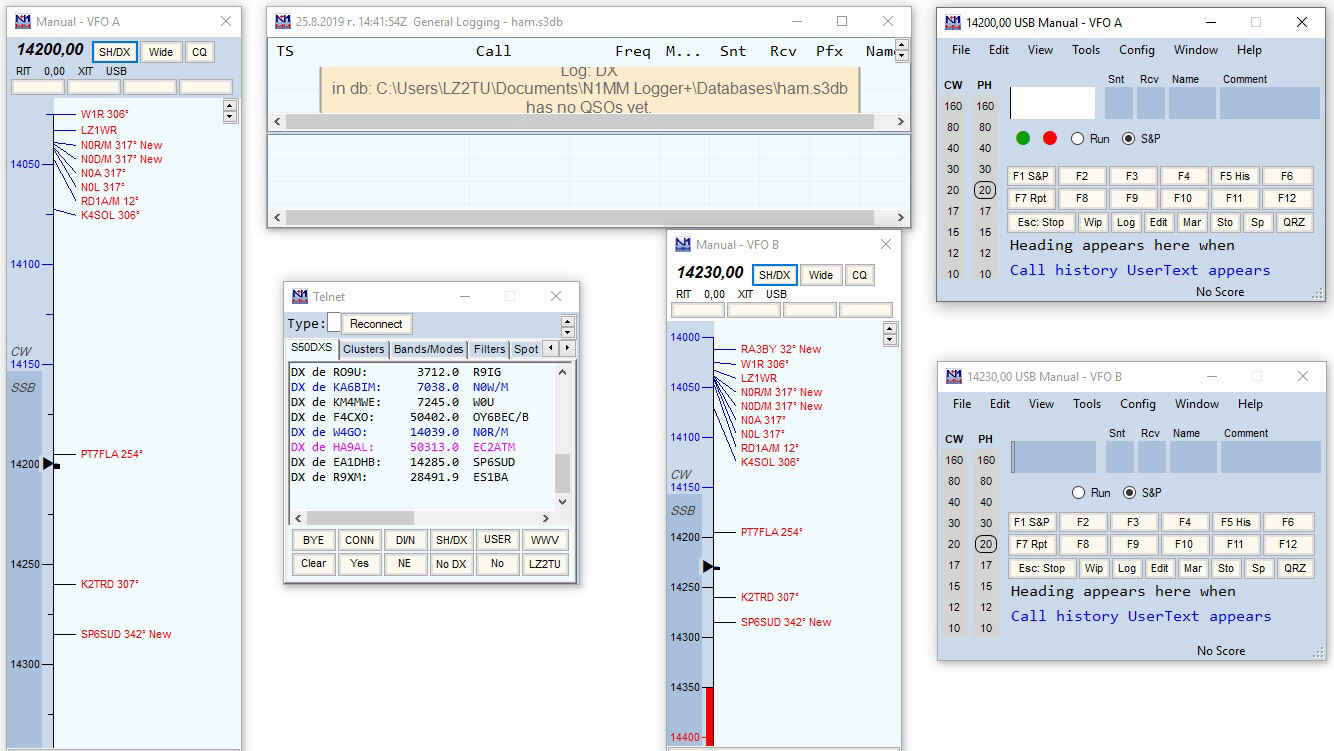Viewport: 1334px width, 751px height.
Task: Click the red band-edge segment on VFO B bandmap
Action: [x=709, y=715]
